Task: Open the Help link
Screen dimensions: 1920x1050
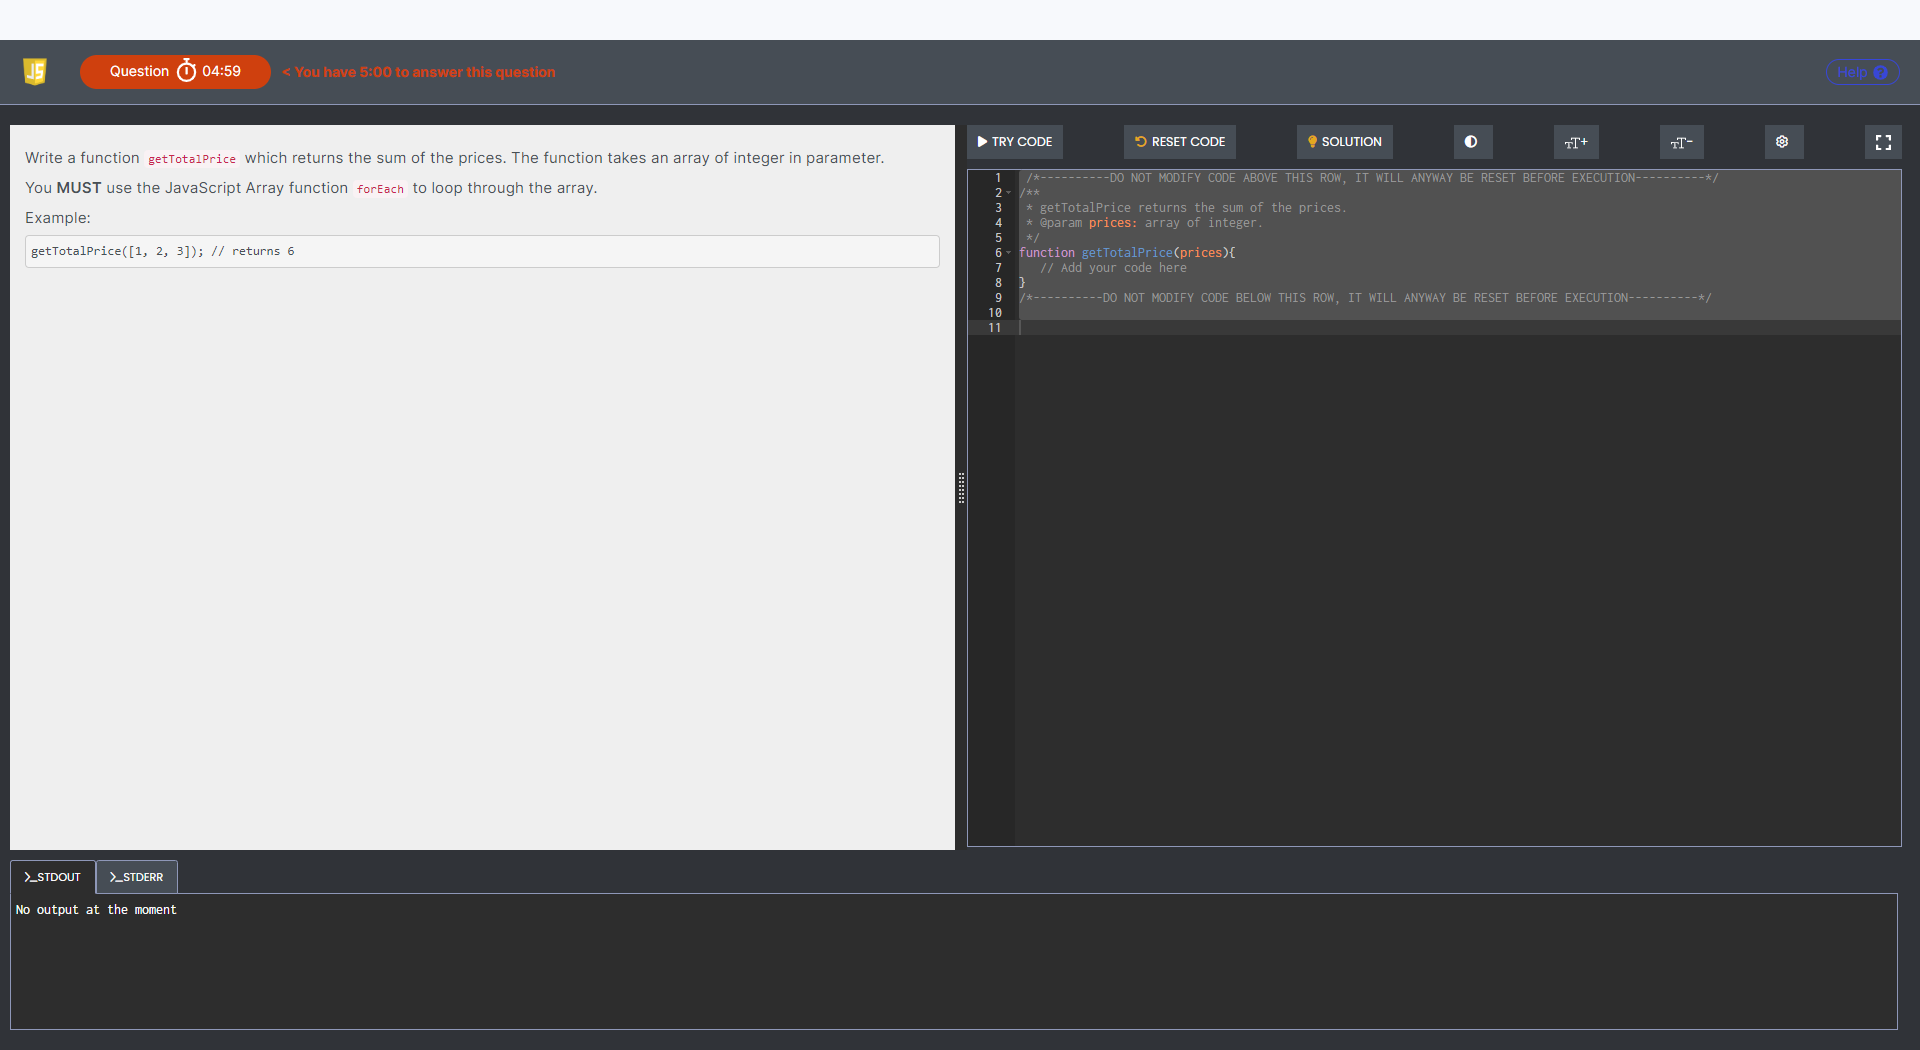Action: (x=1861, y=72)
